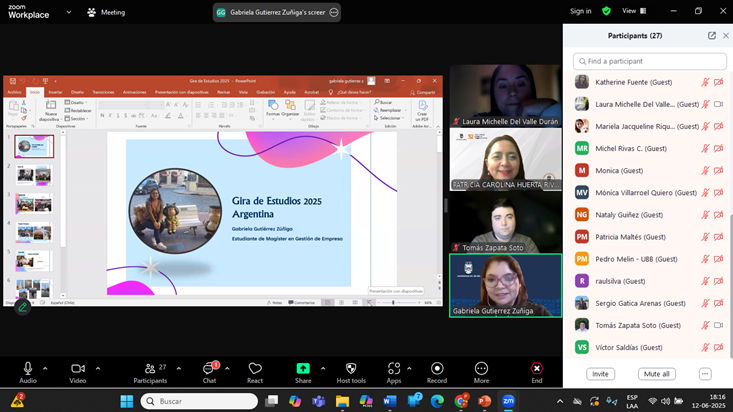Expand the Video options arrow

(x=98, y=369)
